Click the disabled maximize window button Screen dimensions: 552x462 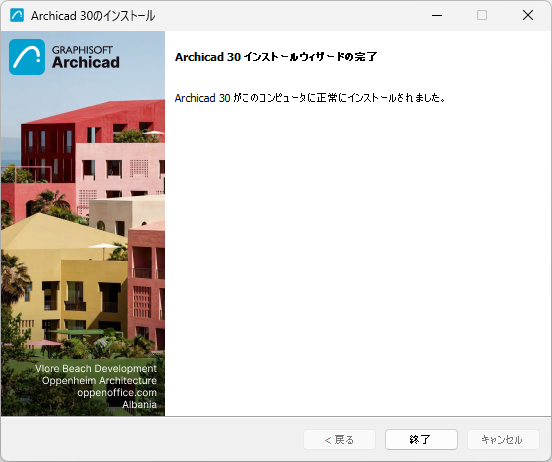[x=482, y=15]
